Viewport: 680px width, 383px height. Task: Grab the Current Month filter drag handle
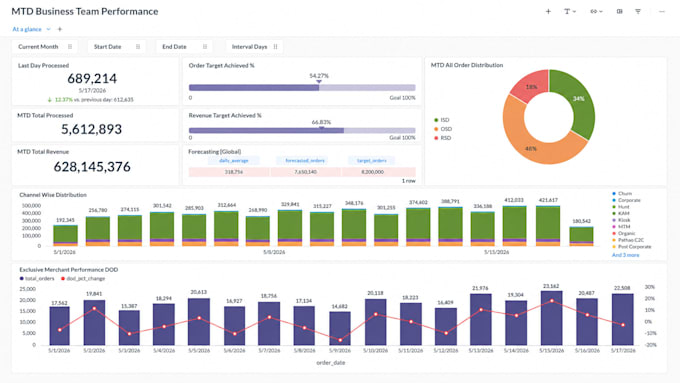click(x=70, y=46)
